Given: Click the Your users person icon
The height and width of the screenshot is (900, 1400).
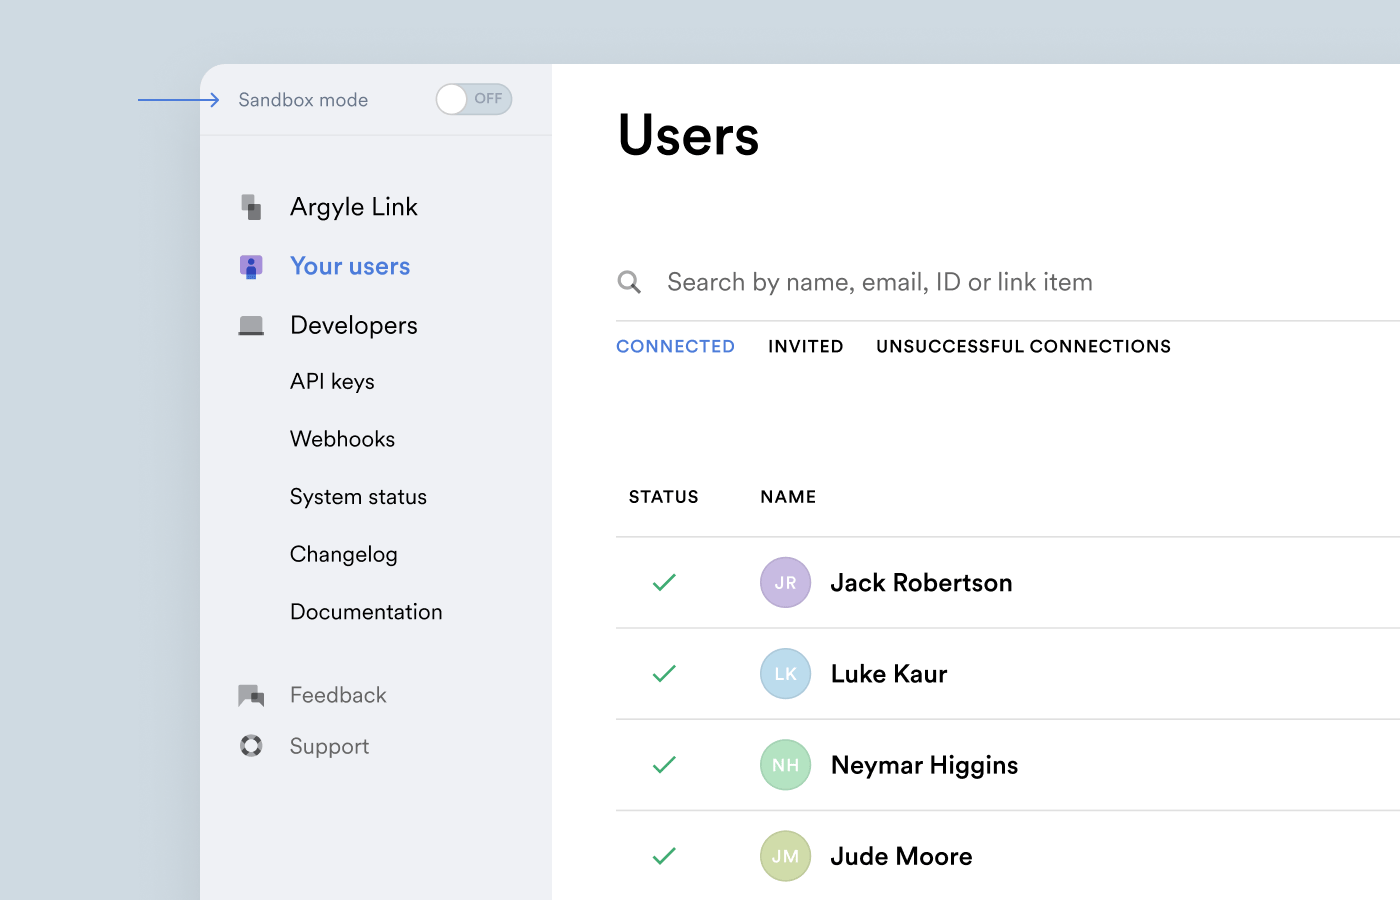Looking at the screenshot, I should tap(251, 266).
